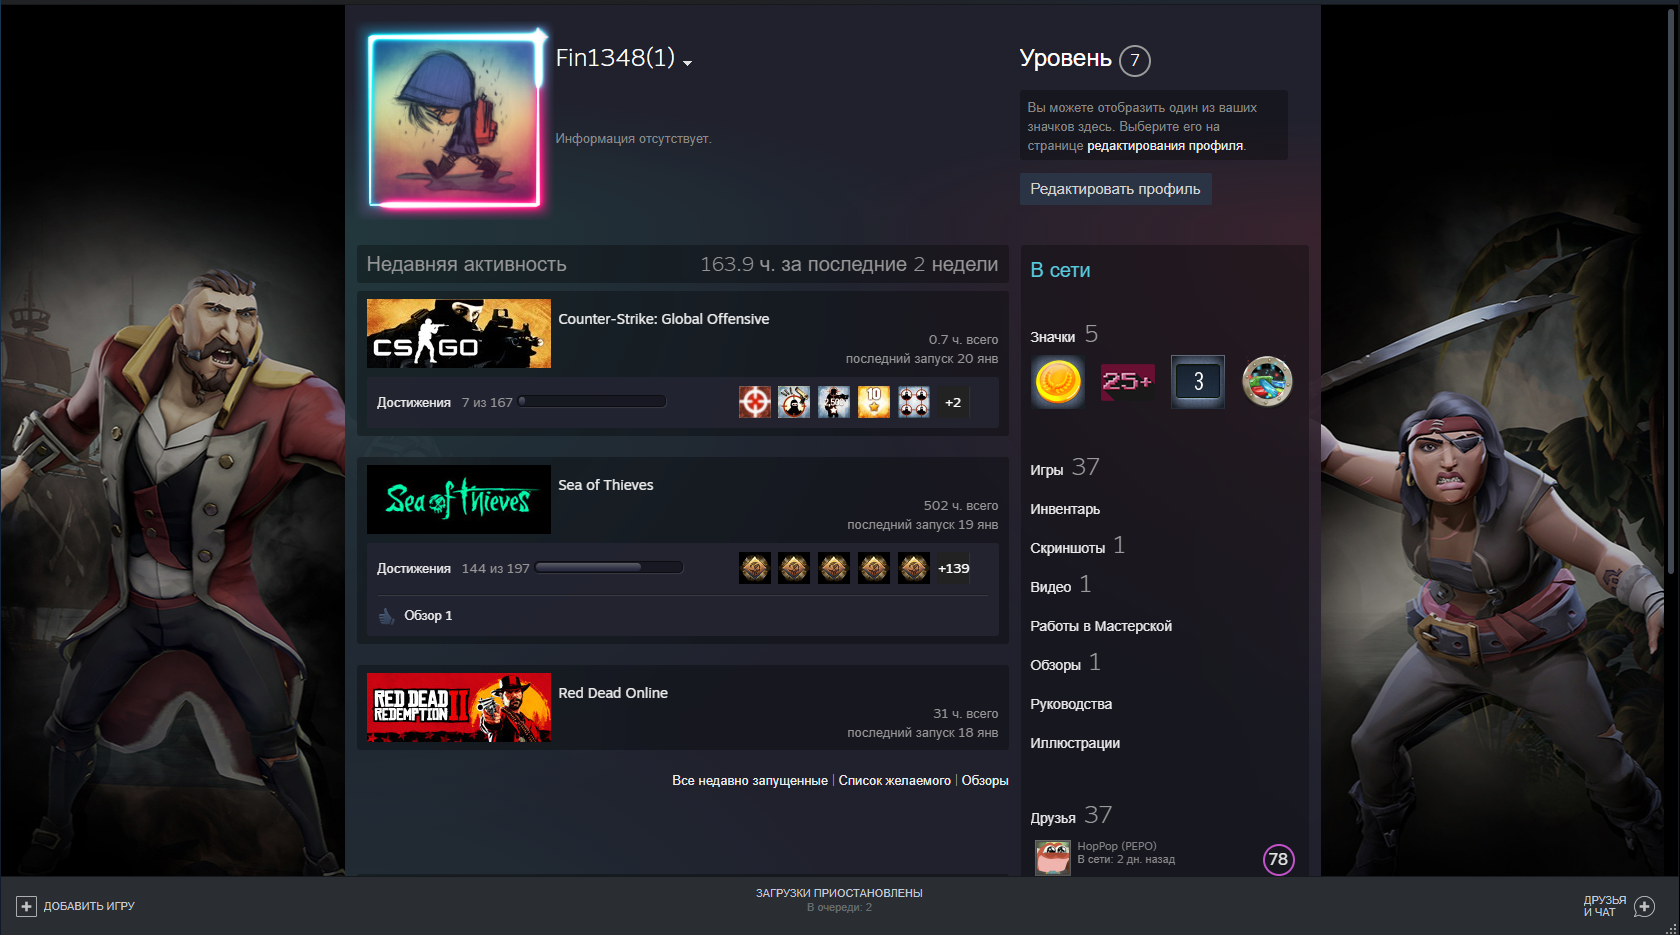Open 'Список желаемого' link
The image size is (1680, 935).
[x=894, y=781]
